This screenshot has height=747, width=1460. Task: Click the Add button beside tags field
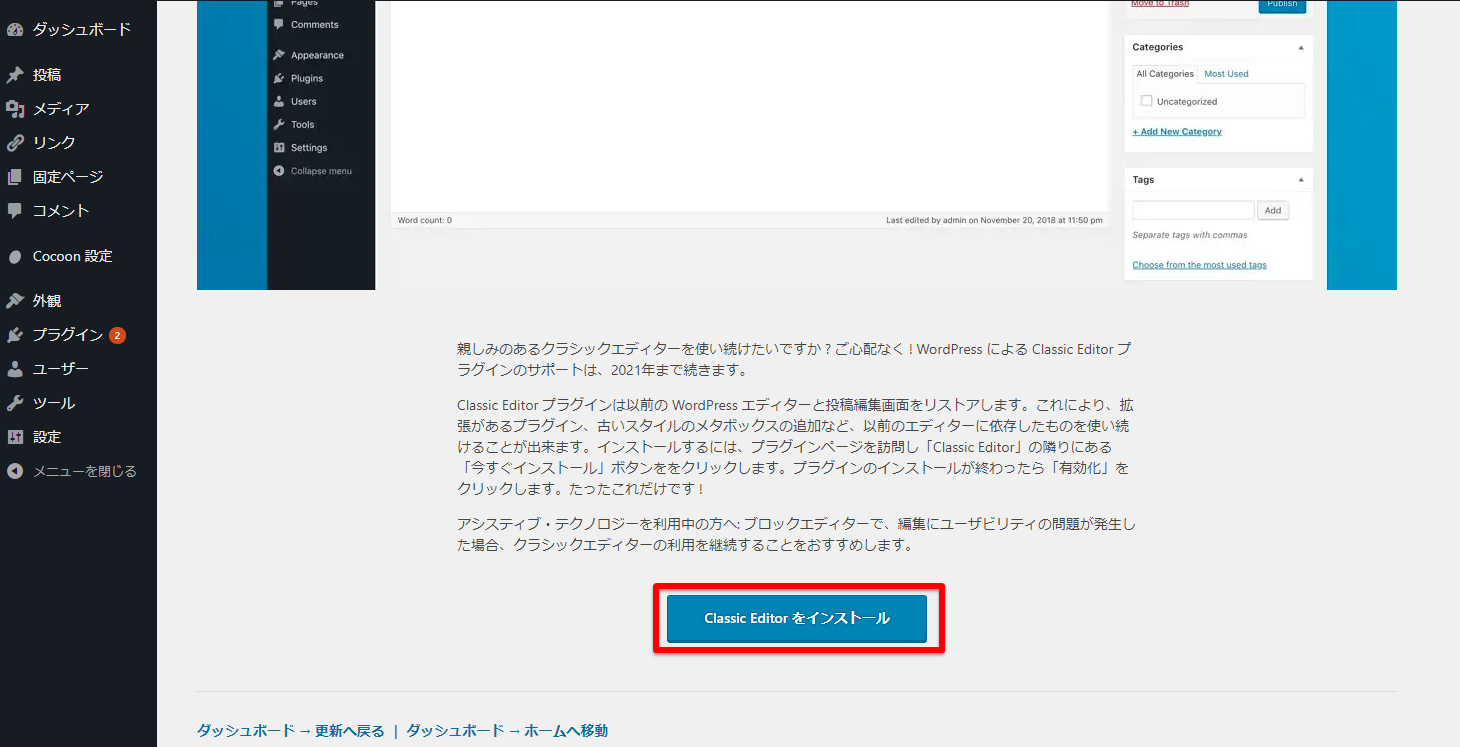pos(1273,211)
